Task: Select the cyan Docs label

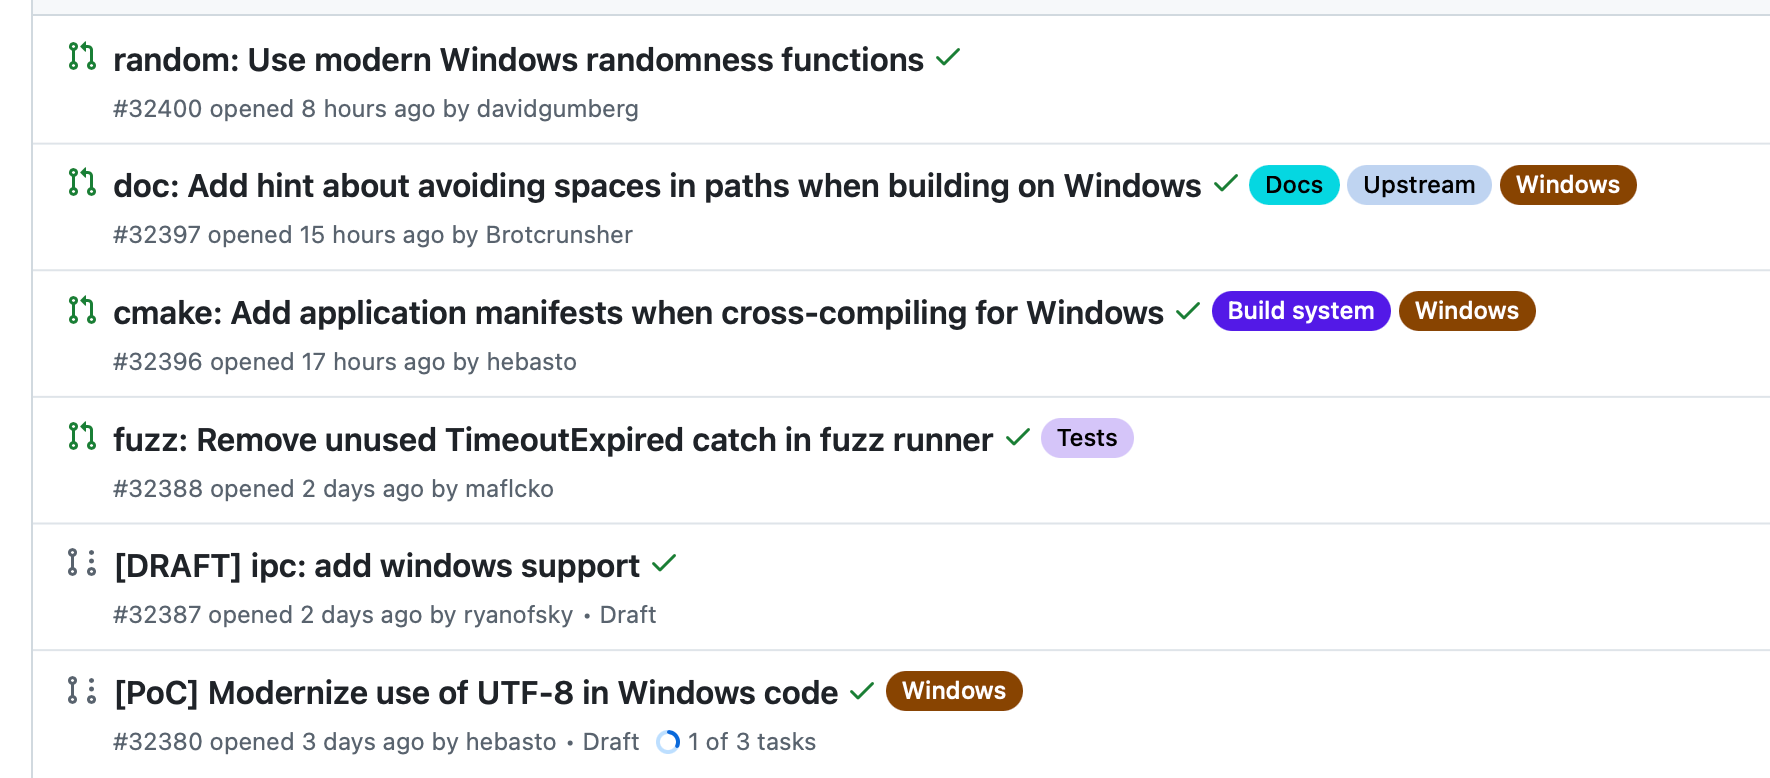Action: (x=1294, y=185)
